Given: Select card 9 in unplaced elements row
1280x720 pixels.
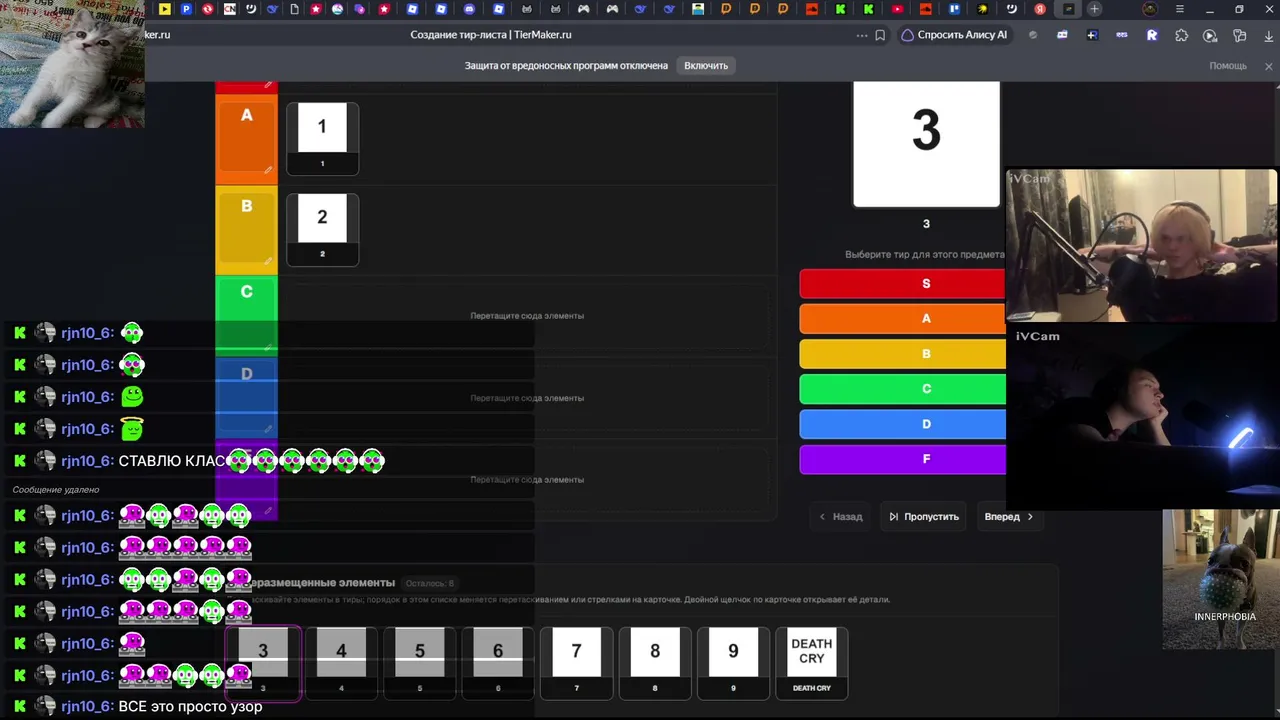Looking at the screenshot, I should pyautogui.click(x=733, y=663).
